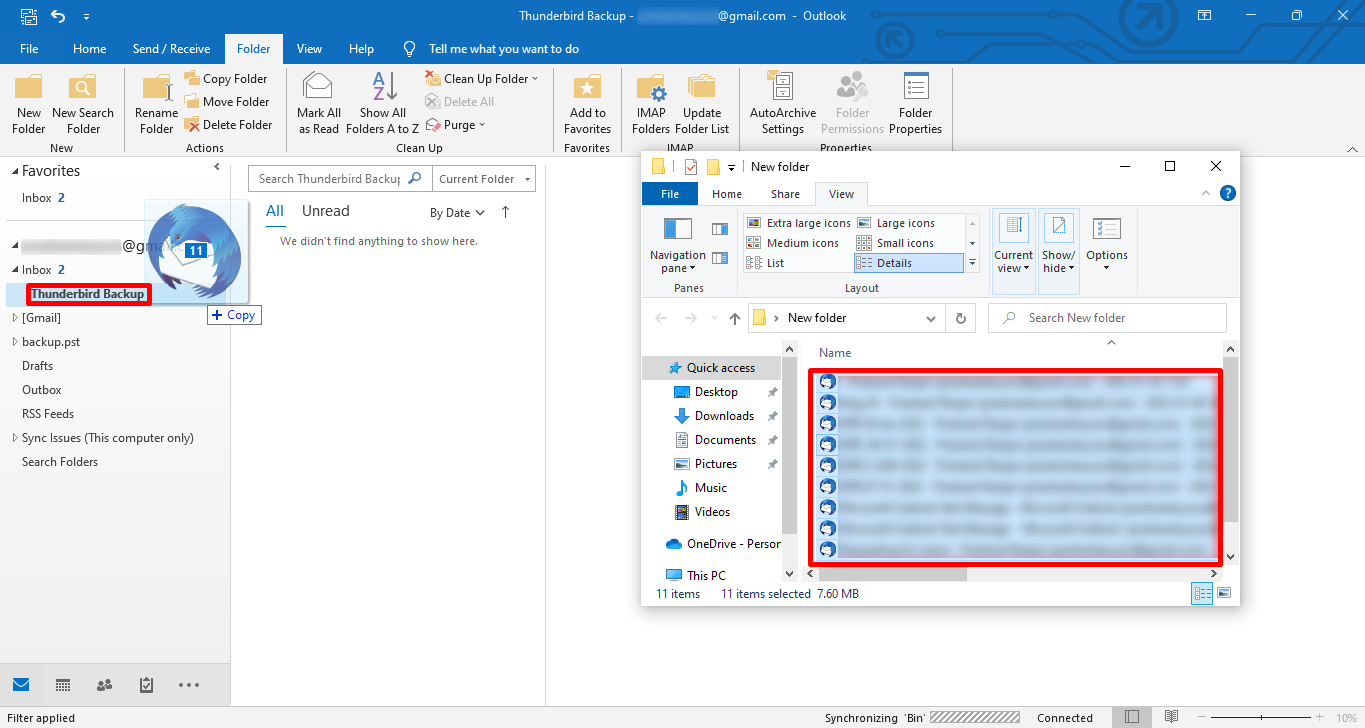1365x728 pixels.
Task: Open People view in navigation bar
Action: click(x=104, y=685)
